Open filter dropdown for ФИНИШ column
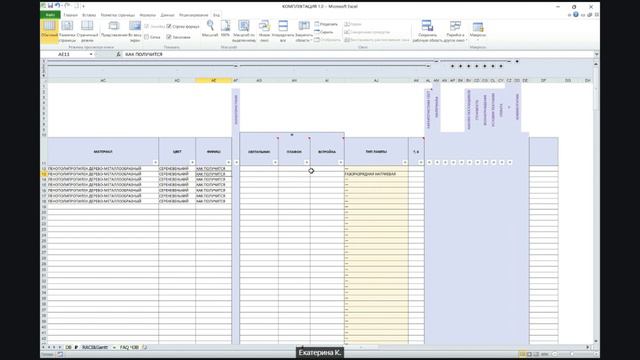The height and width of the screenshot is (360, 640). 229,162
